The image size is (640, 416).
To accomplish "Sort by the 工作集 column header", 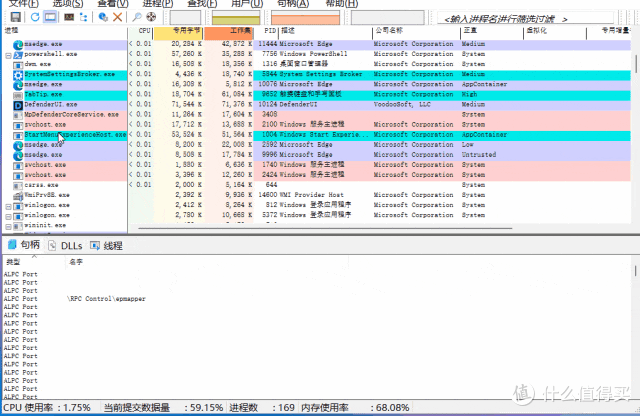I will pos(229,33).
